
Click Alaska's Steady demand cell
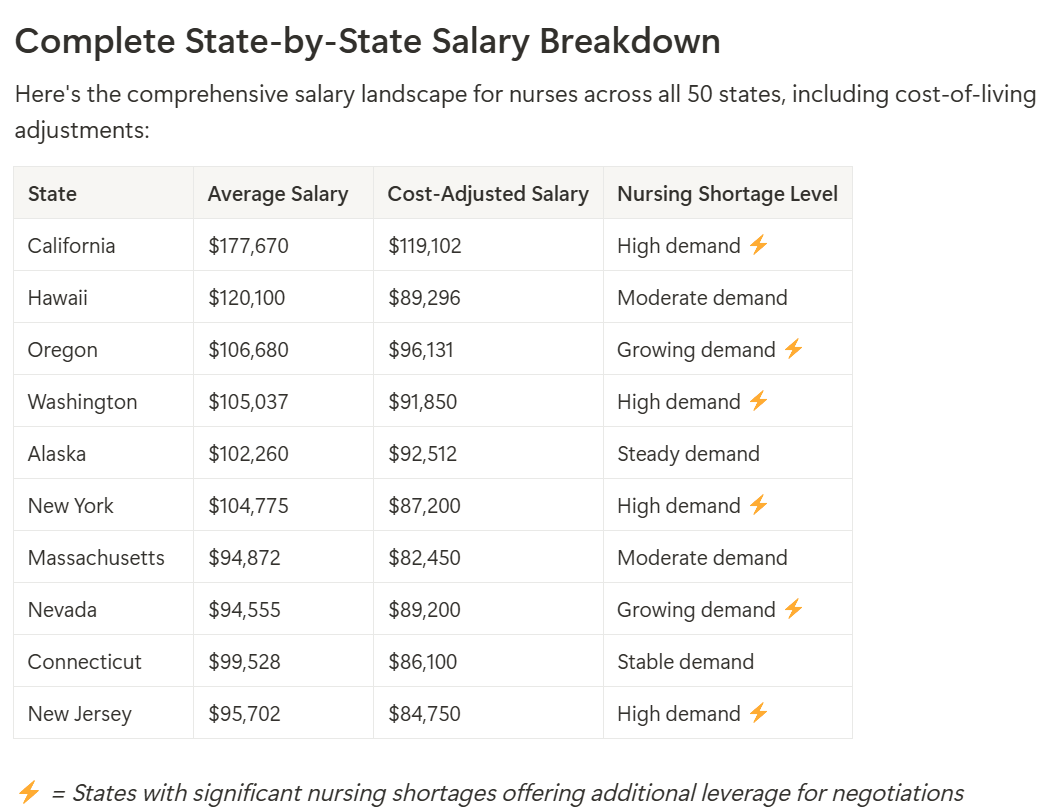click(688, 454)
